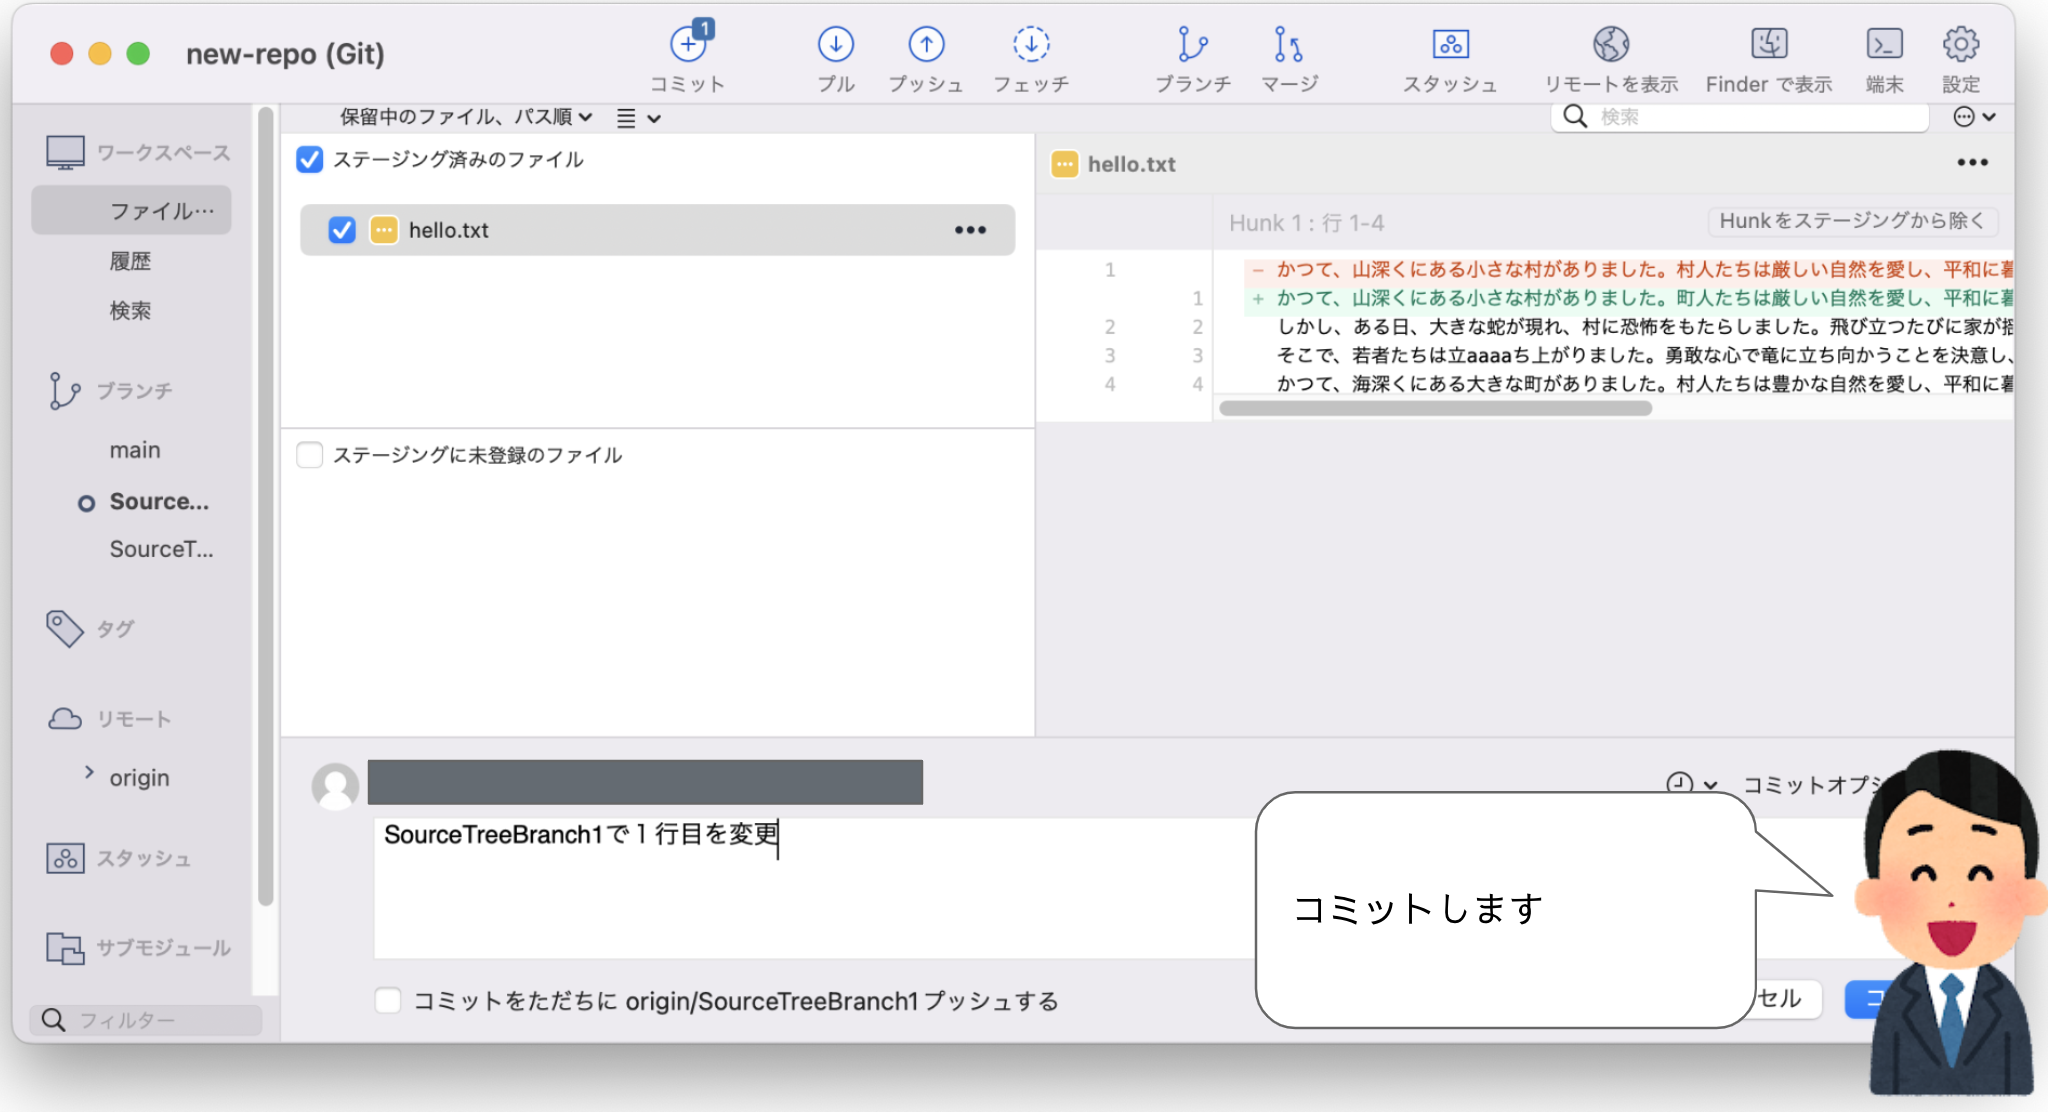Enable コミットをただちに origin/SourceTreeBranch1 プッシュする

click(388, 1000)
